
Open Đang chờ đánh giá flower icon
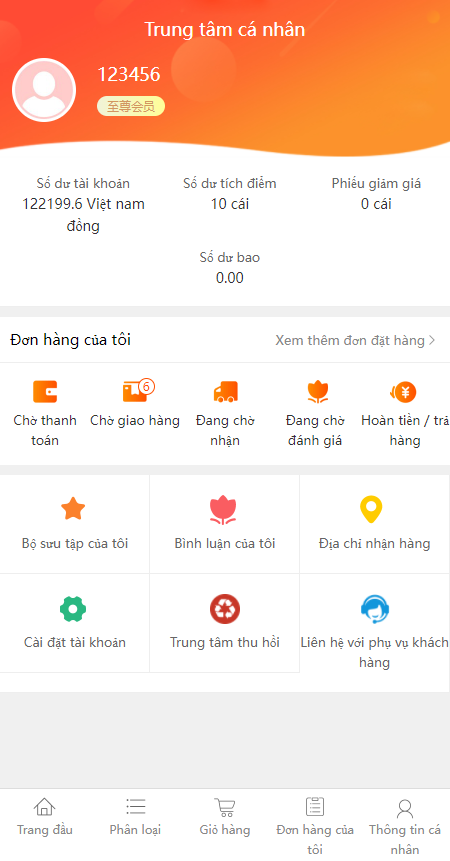click(315, 392)
